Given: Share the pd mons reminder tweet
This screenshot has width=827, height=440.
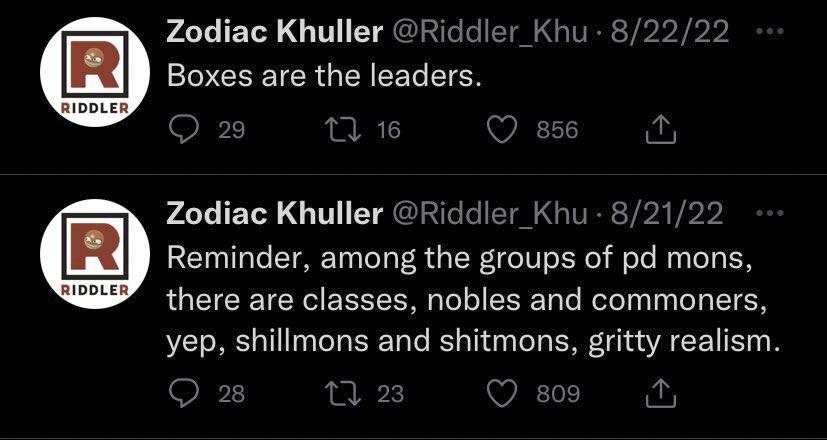Looking at the screenshot, I should pos(661,393).
